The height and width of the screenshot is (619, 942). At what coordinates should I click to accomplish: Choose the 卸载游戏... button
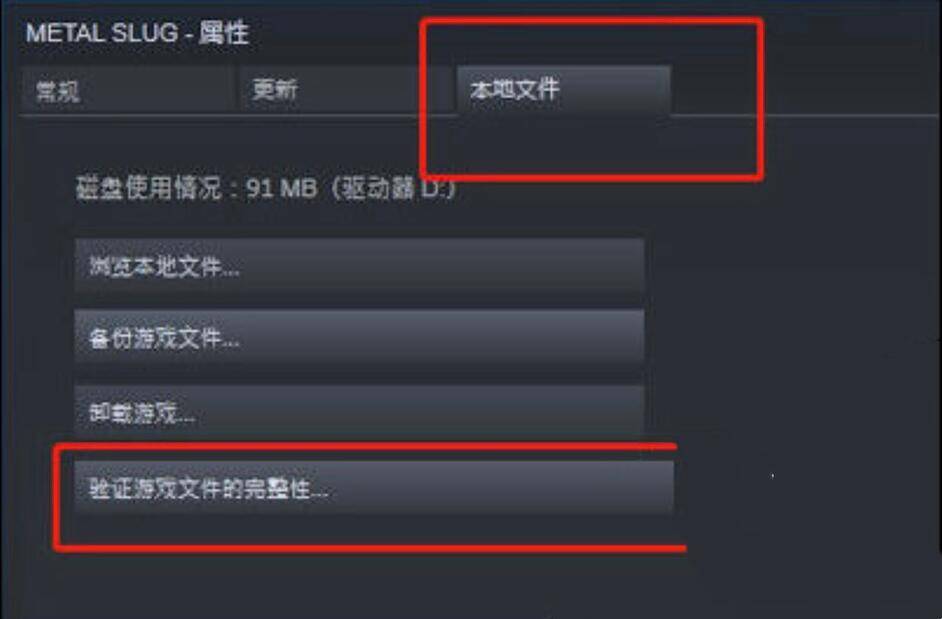click(x=359, y=412)
